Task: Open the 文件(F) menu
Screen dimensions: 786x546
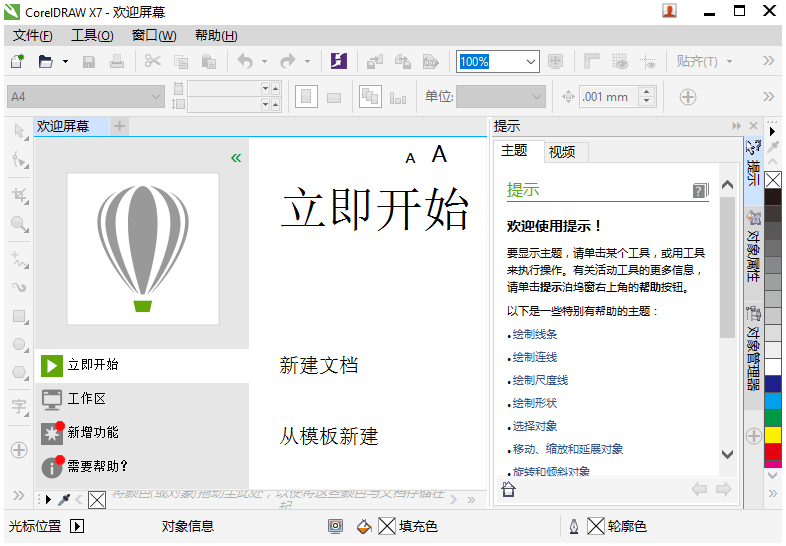Action: click(x=33, y=36)
